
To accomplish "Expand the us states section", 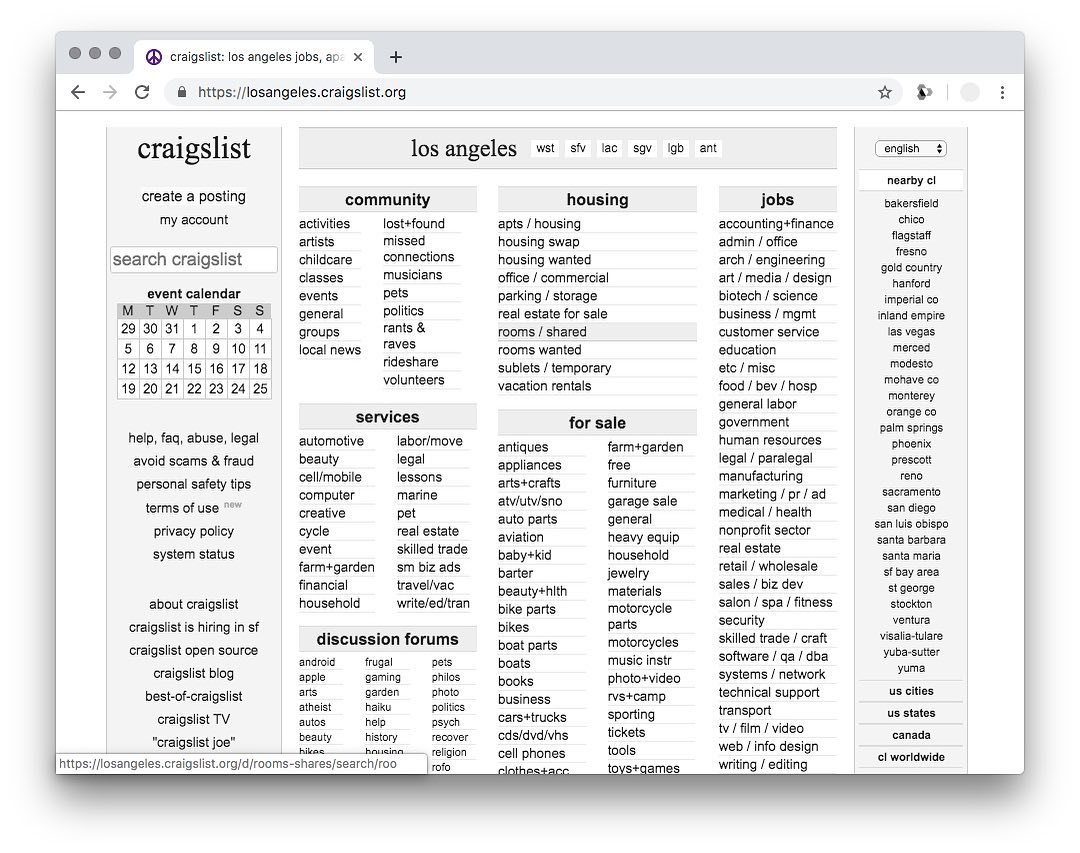I will click(911, 713).
